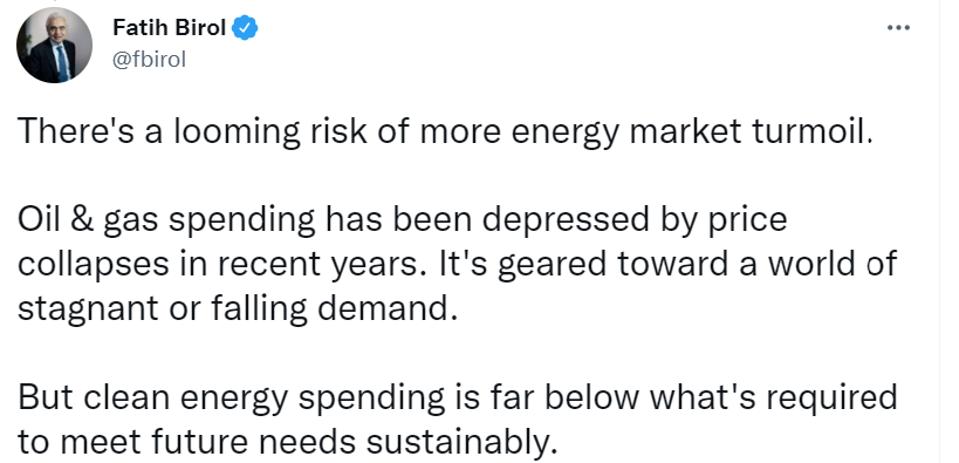Open Fatih Birol's profile picture
The width and height of the screenshot is (959, 463).
[54, 44]
